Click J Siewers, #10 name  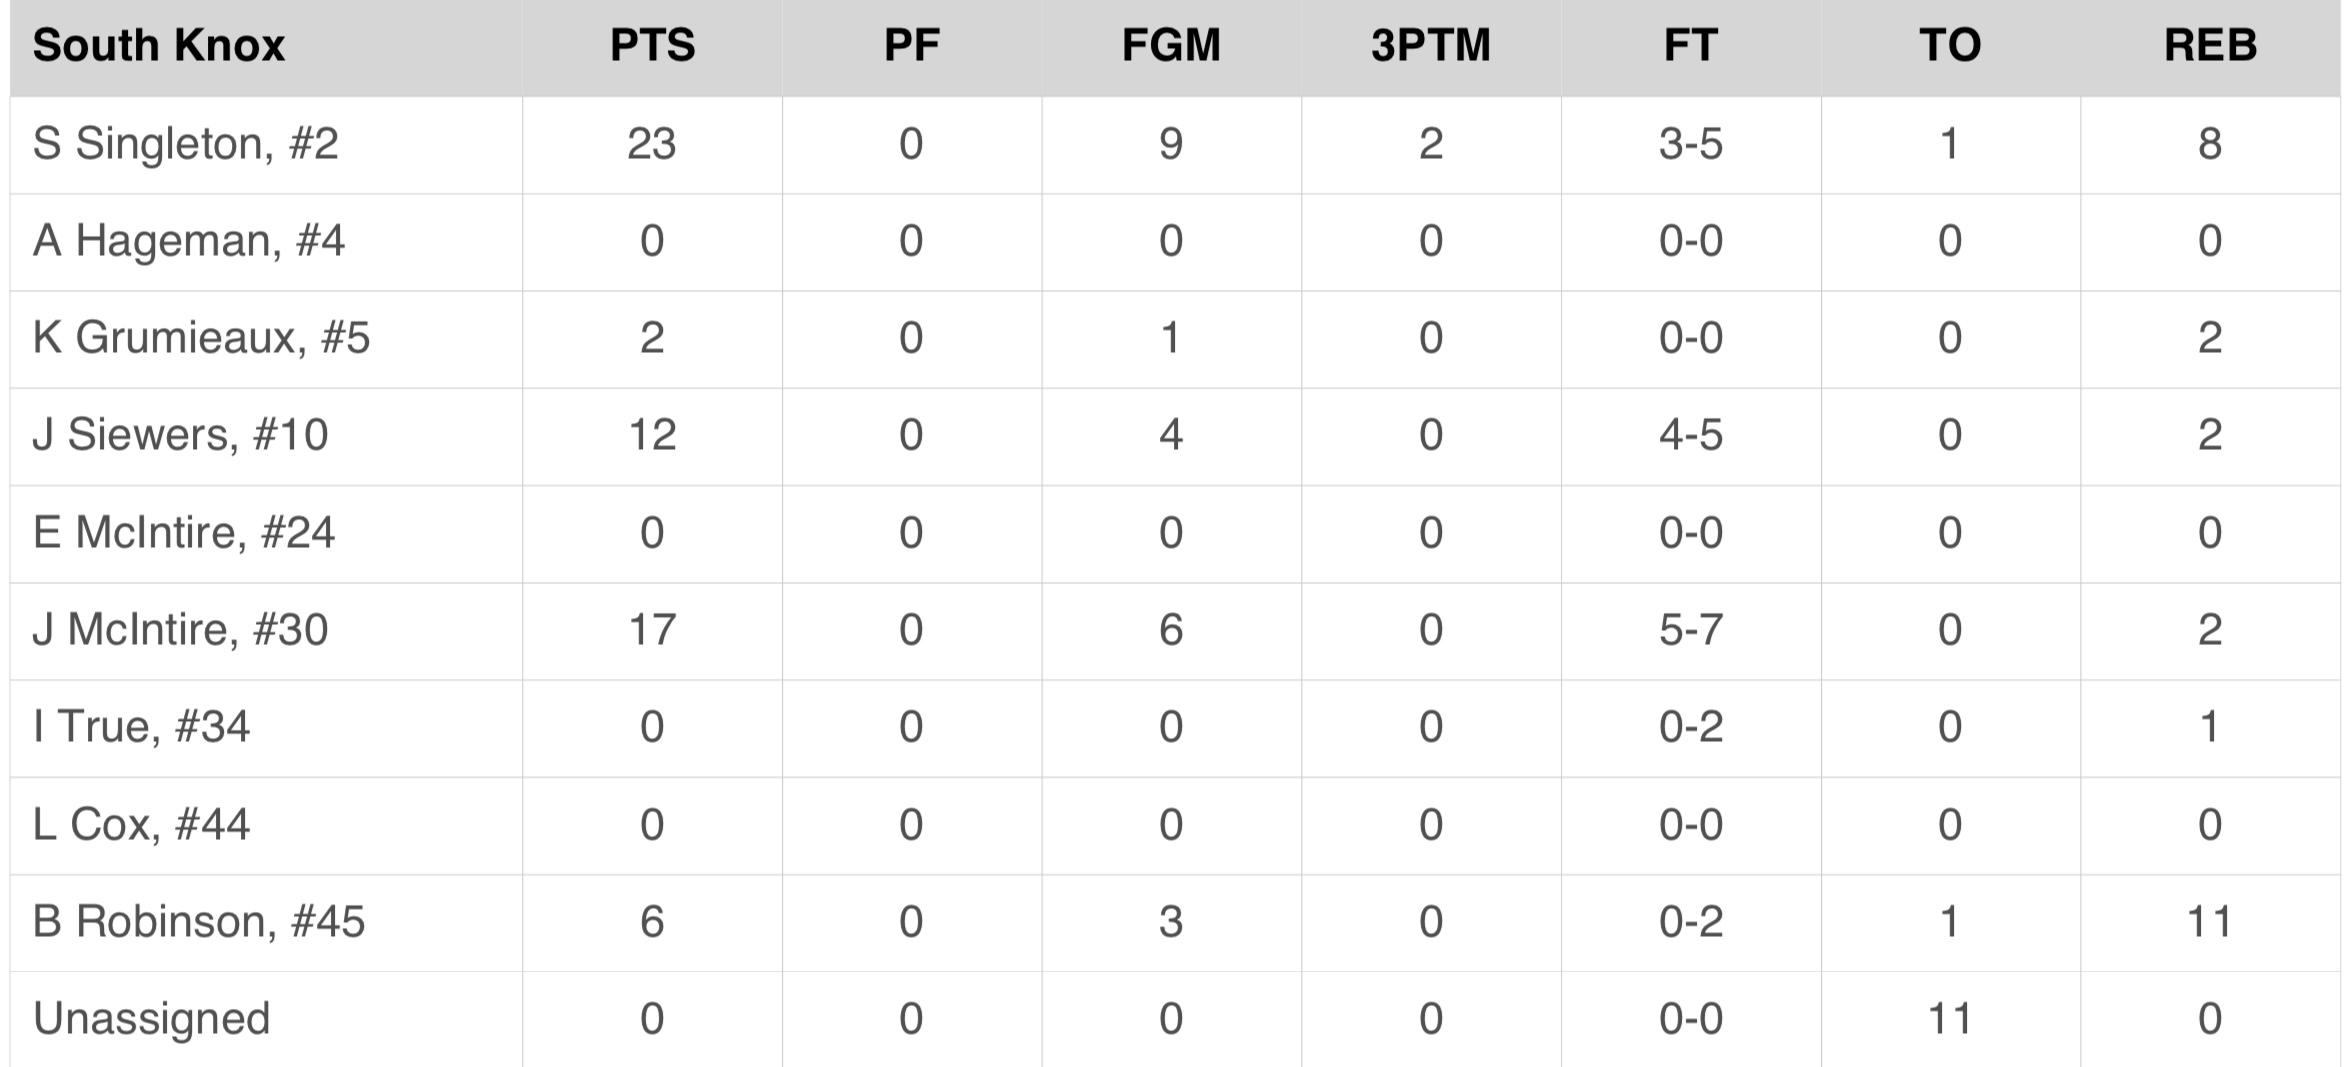[x=181, y=435]
